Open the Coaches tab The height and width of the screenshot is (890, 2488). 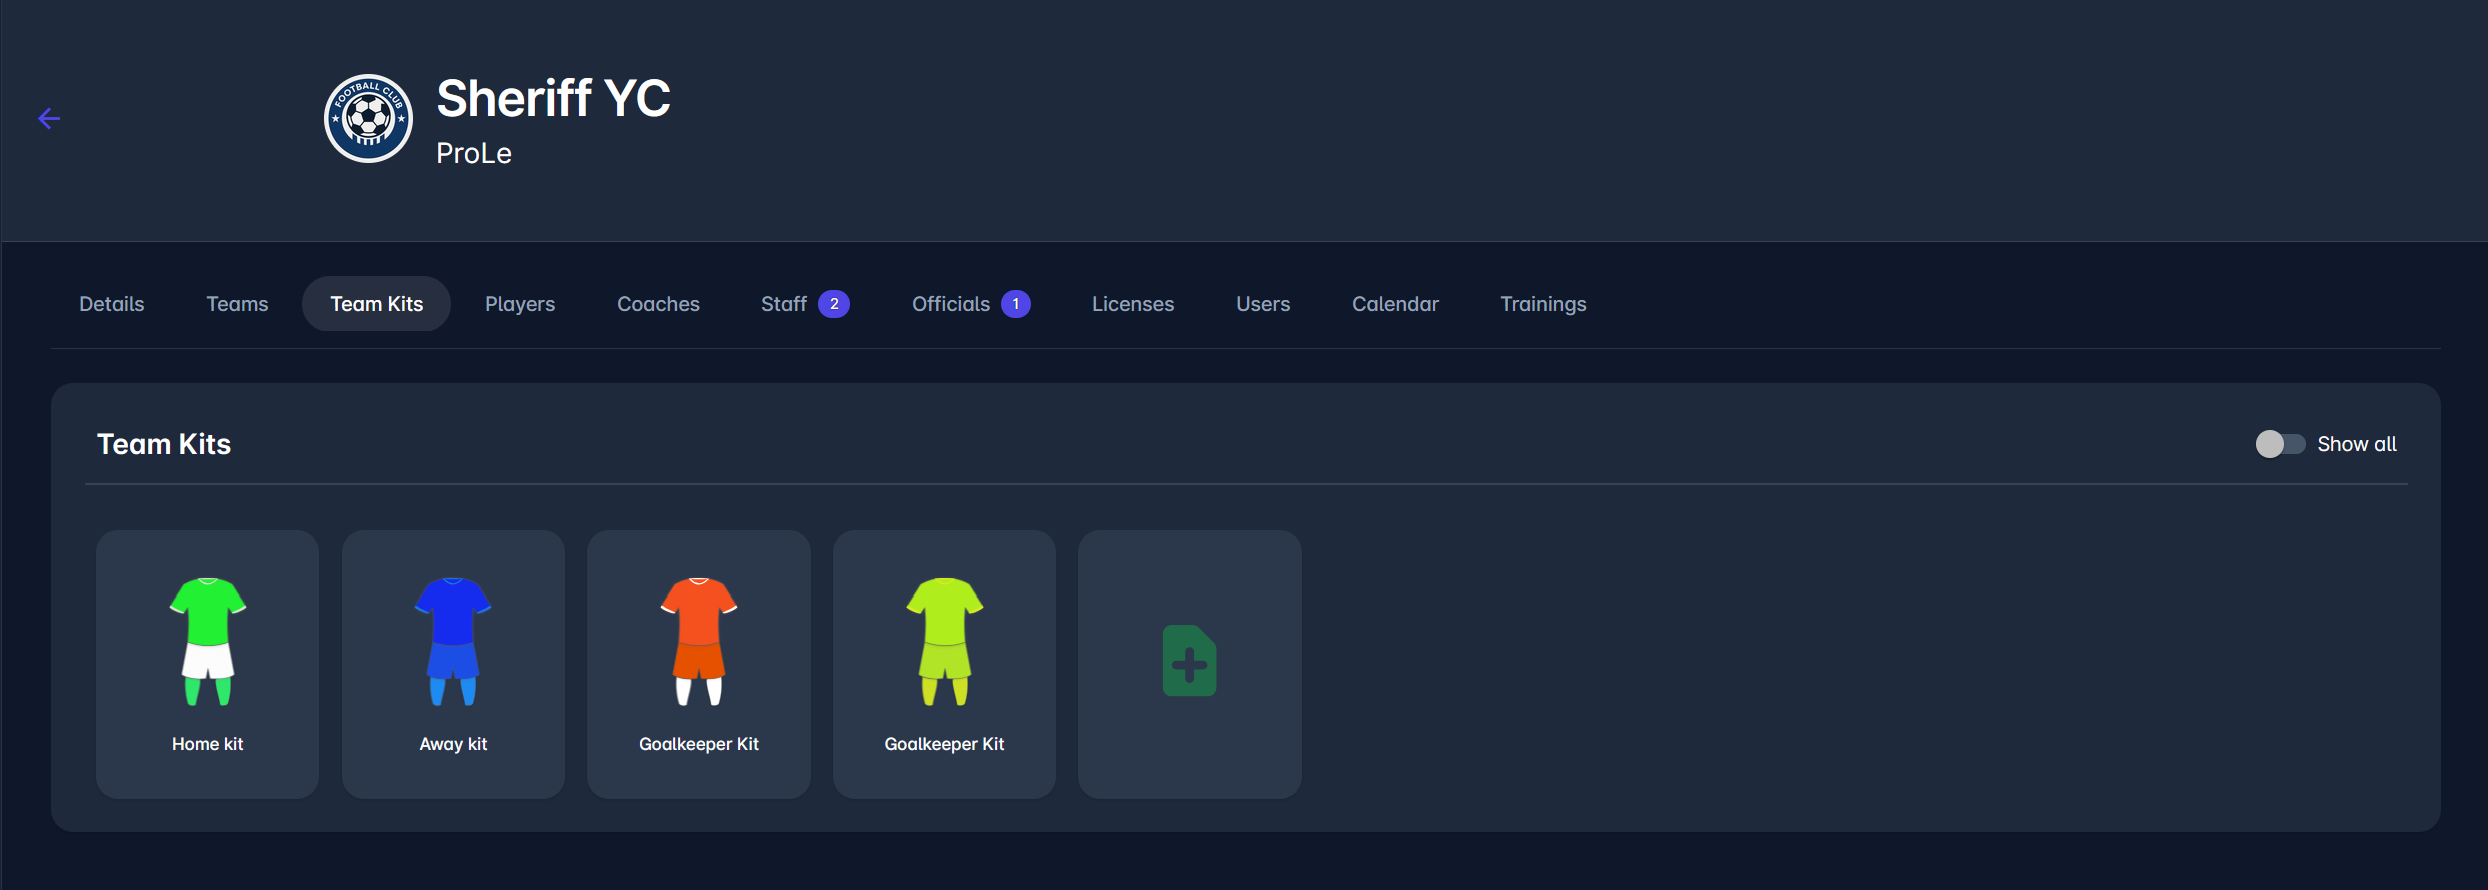(x=658, y=304)
